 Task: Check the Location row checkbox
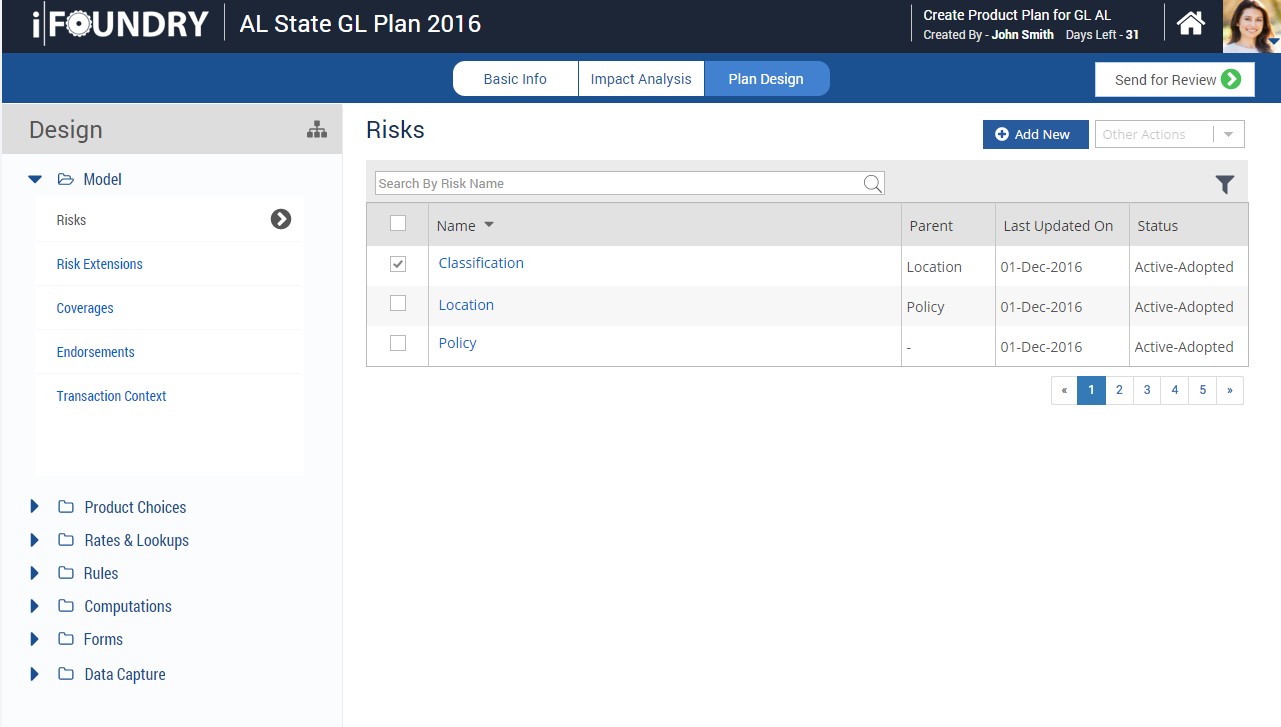coord(398,304)
